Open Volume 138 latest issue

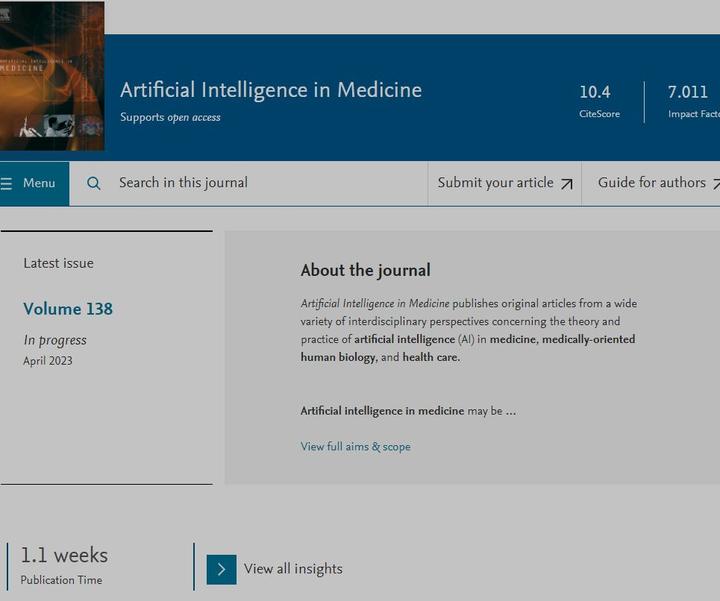point(68,309)
